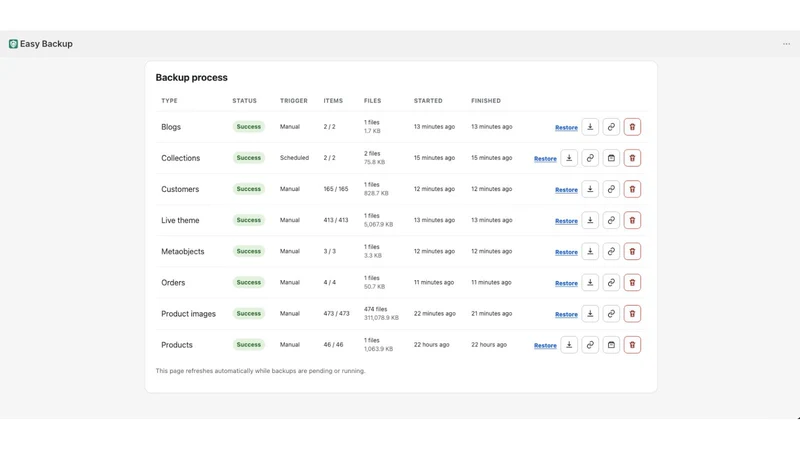Click the 474 files value
The height and width of the screenshot is (450, 800).
coord(376,309)
